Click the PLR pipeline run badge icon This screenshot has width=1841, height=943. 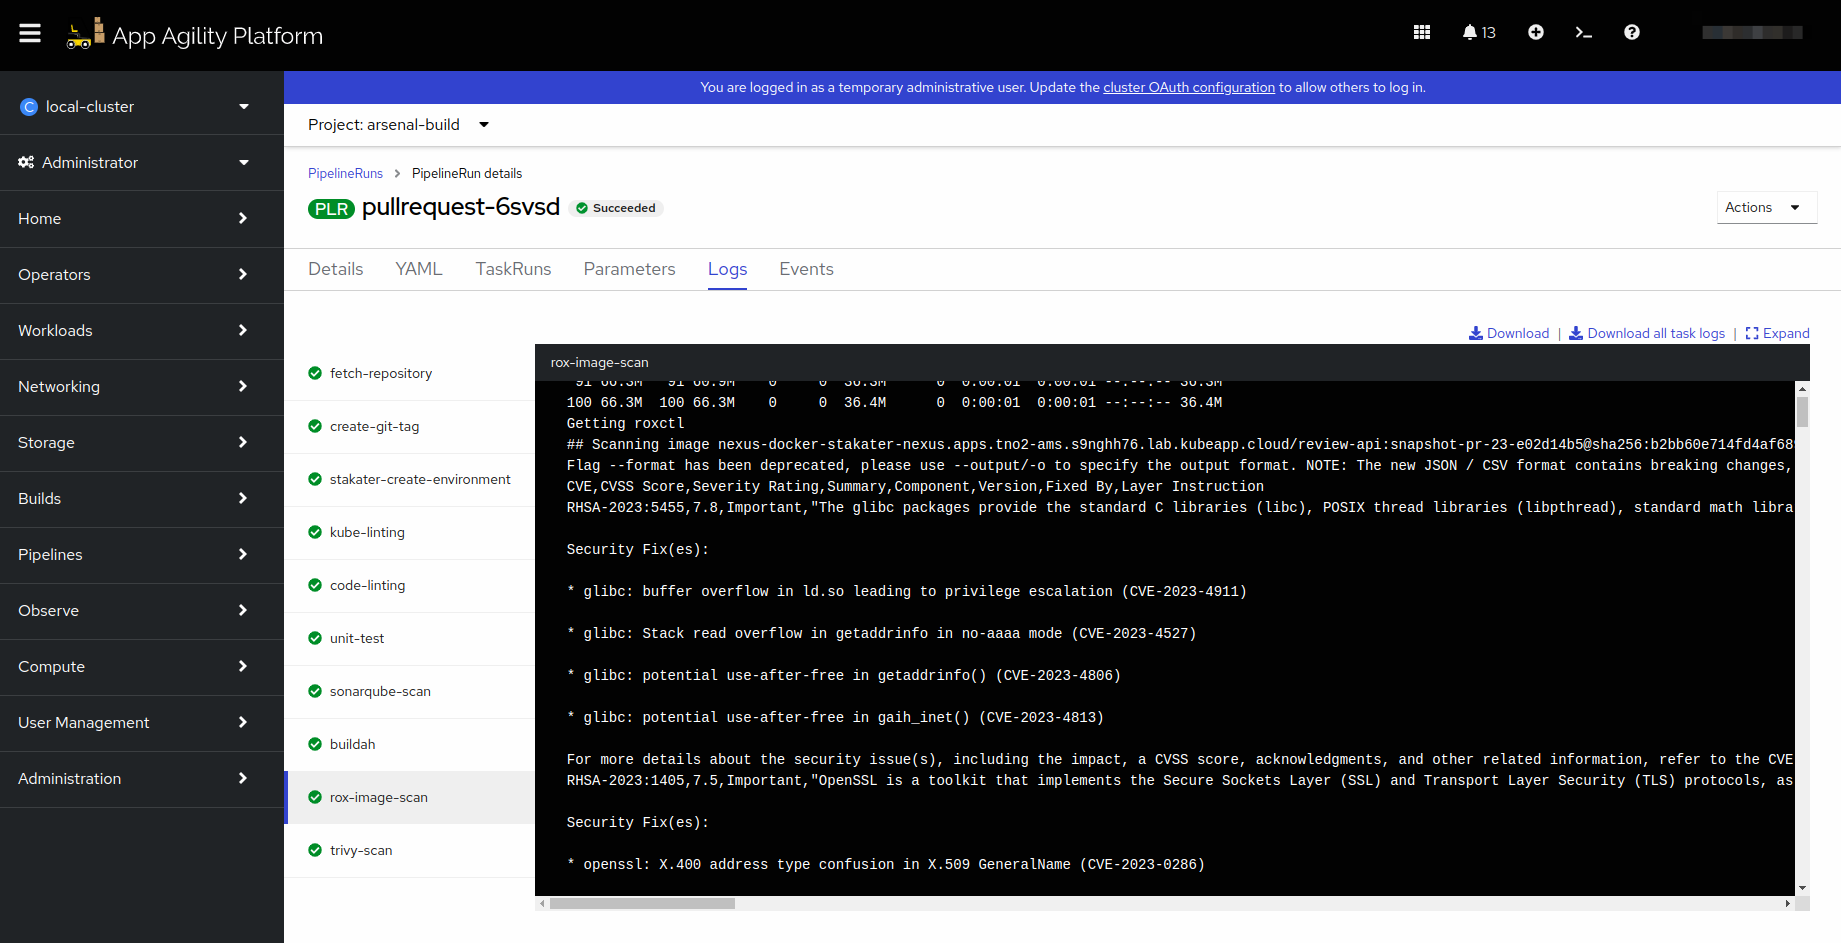coord(331,208)
